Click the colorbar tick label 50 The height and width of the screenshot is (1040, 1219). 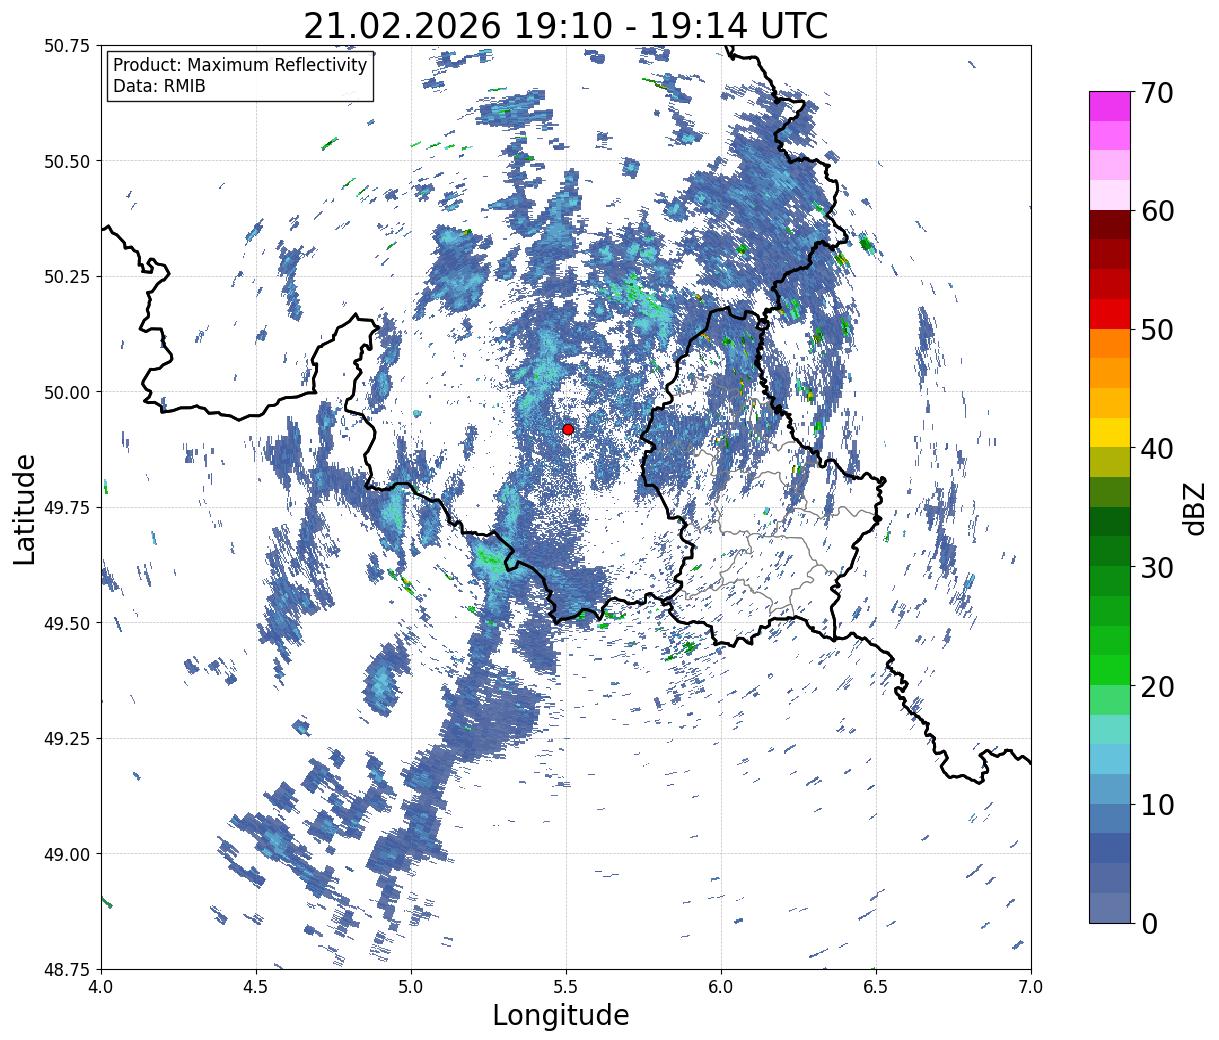1157,330
